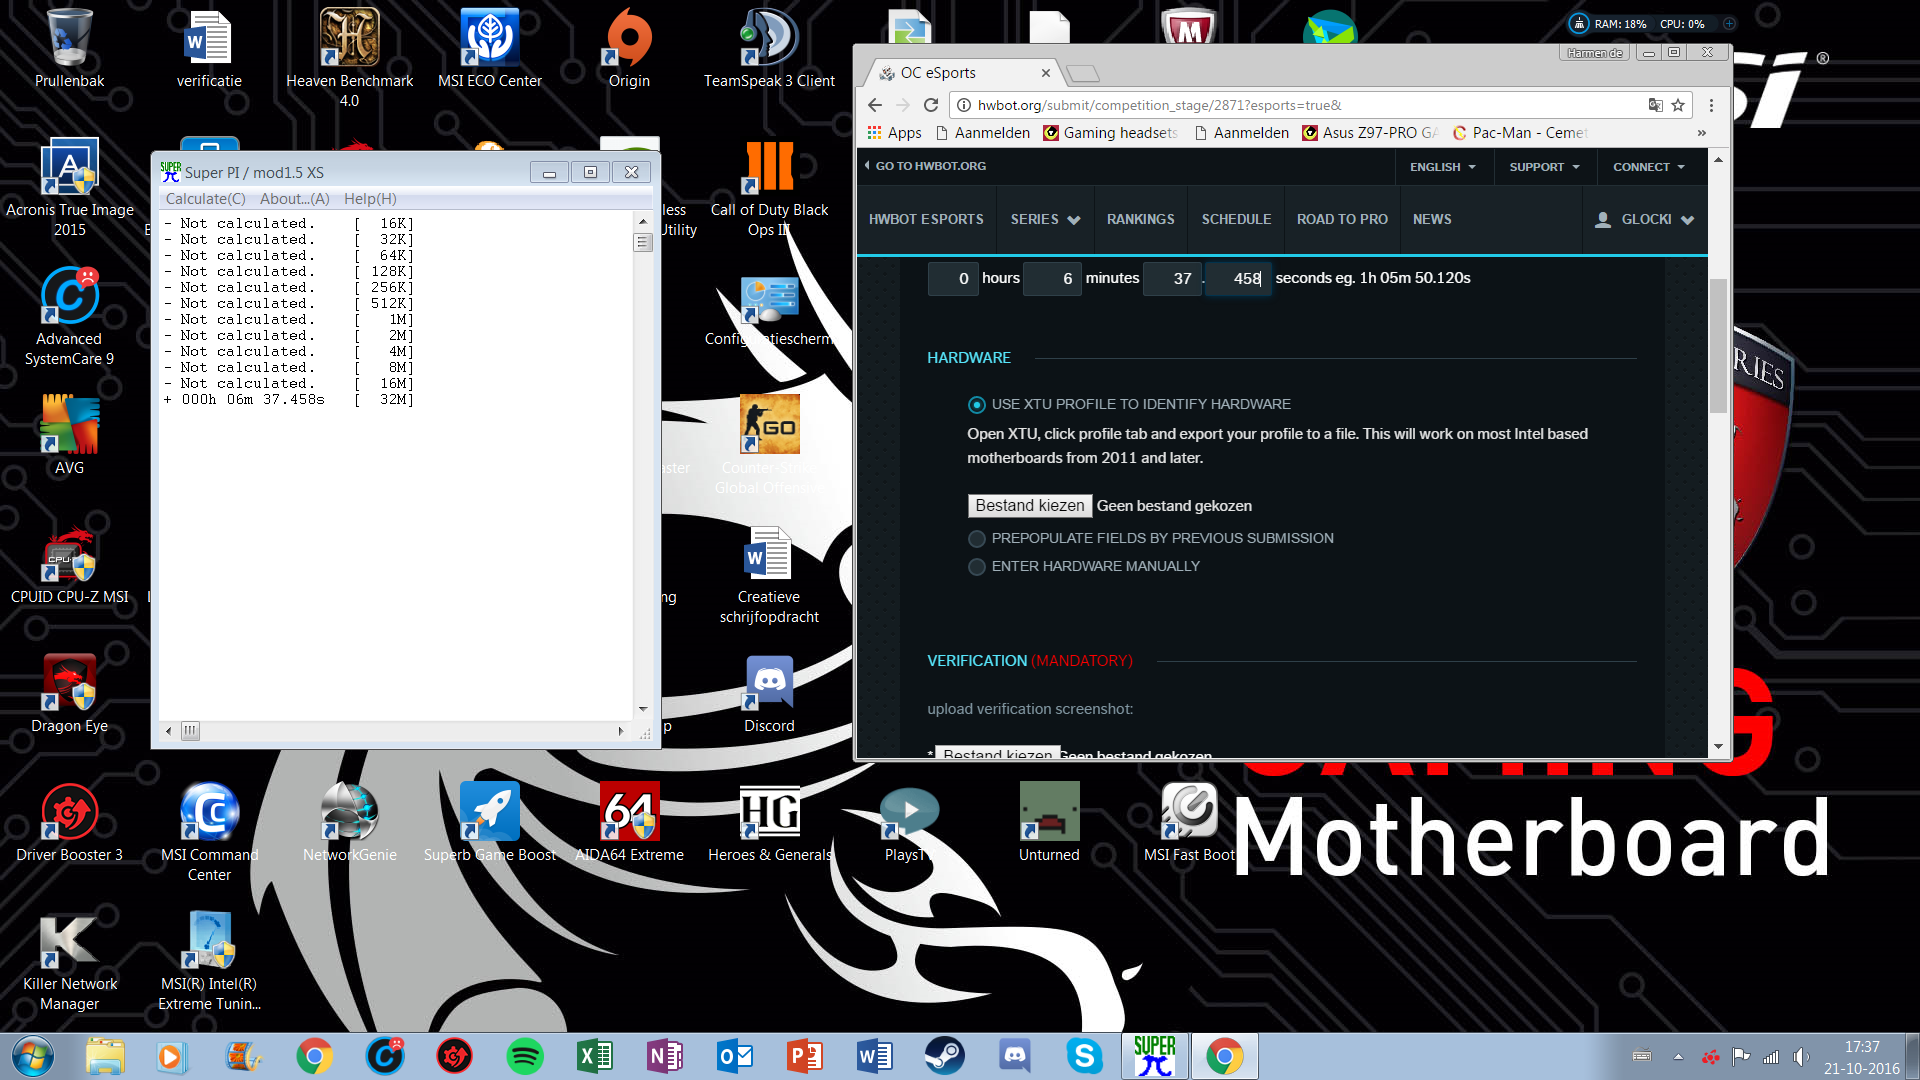Launch AIDA64 Extreme shortcut
The image size is (1920, 1080).
click(x=629, y=823)
